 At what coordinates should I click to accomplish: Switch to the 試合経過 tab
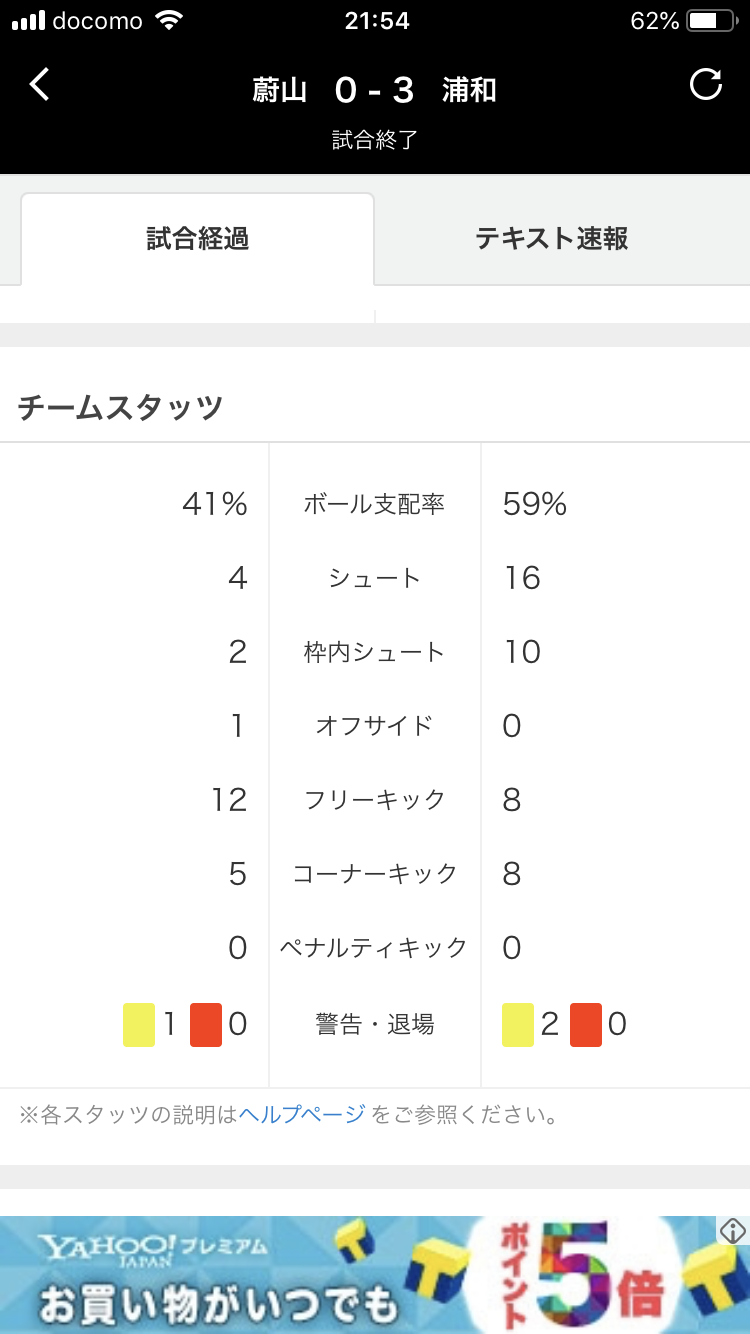click(x=197, y=239)
